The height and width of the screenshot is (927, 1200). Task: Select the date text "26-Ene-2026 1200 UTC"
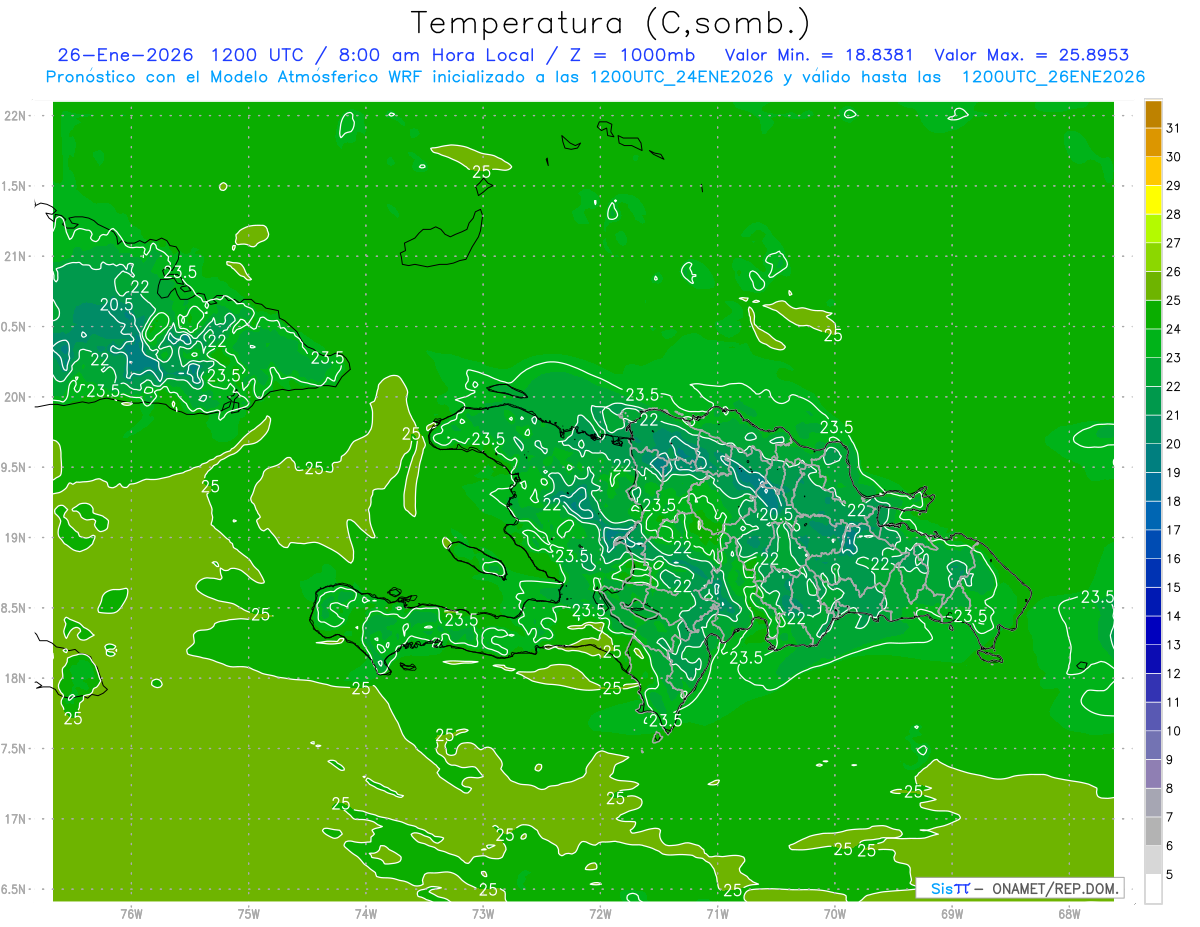(x=179, y=55)
